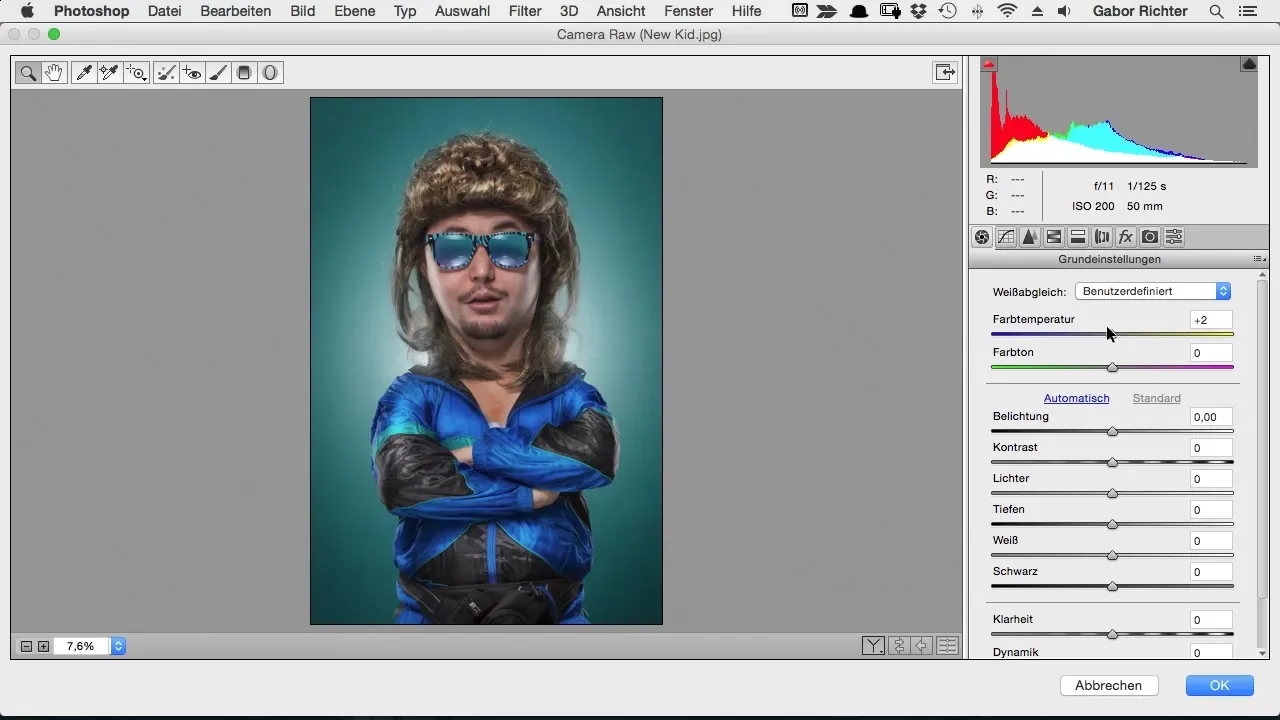Open the Camera Calibration panel tab
Image resolution: width=1280 pixels, height=720 pixels.
(1150, 237)
